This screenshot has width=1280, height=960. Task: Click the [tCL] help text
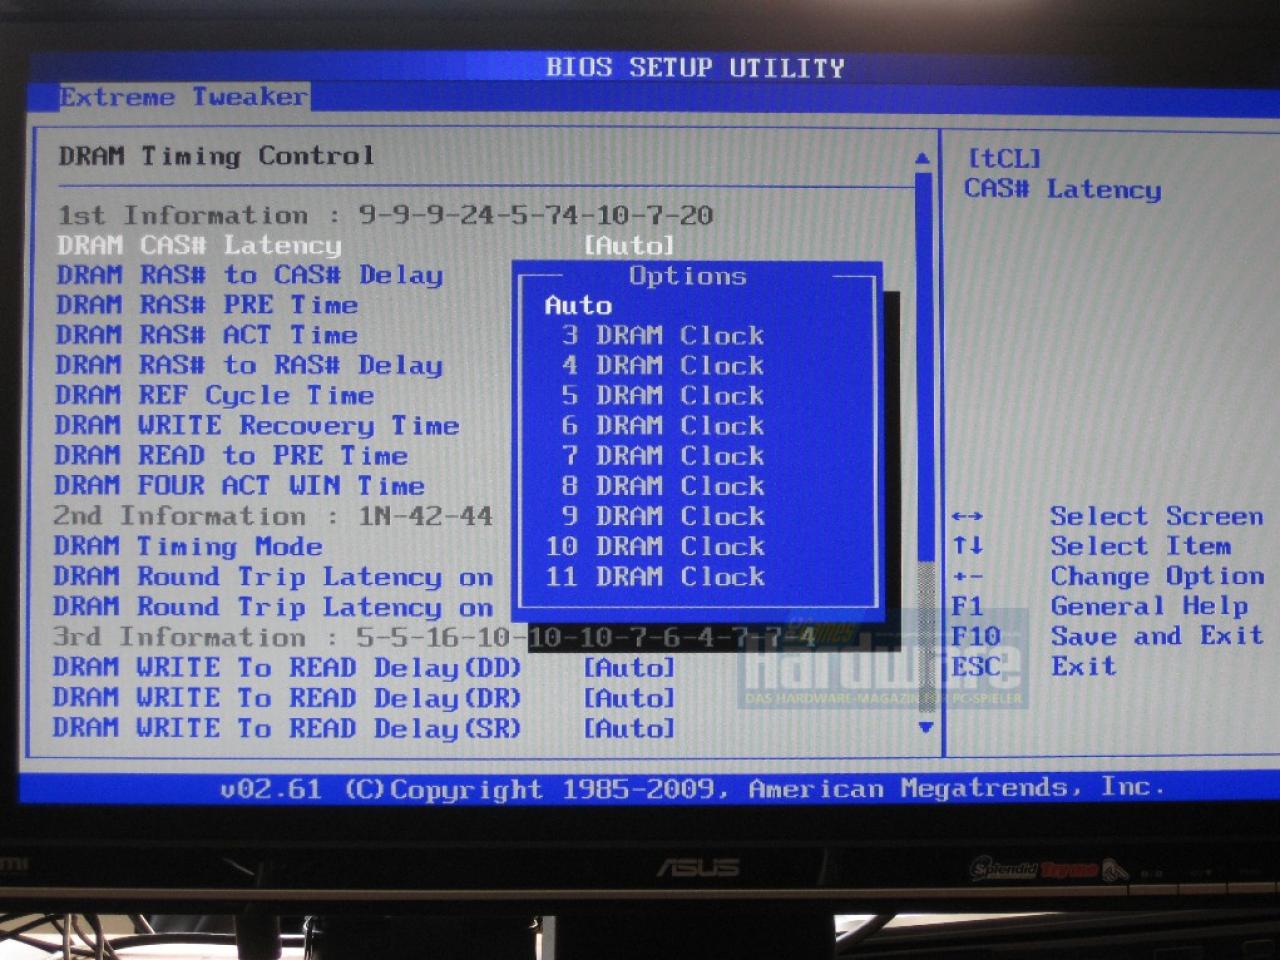[x=1005, y=158]
